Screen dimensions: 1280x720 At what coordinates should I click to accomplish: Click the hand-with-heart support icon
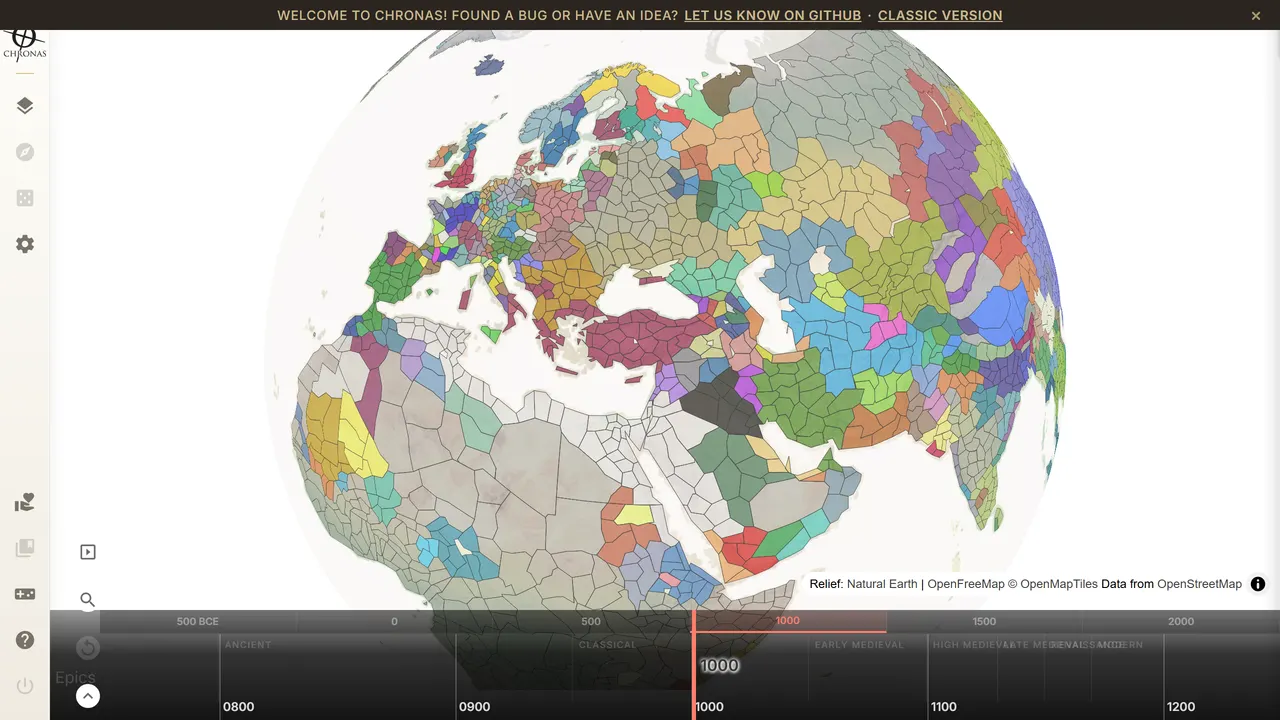25,502
